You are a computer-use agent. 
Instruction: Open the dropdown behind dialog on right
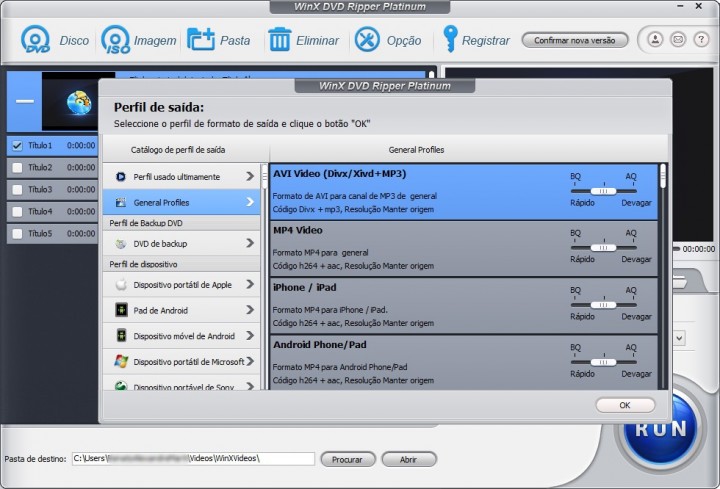tap(679, 339)
